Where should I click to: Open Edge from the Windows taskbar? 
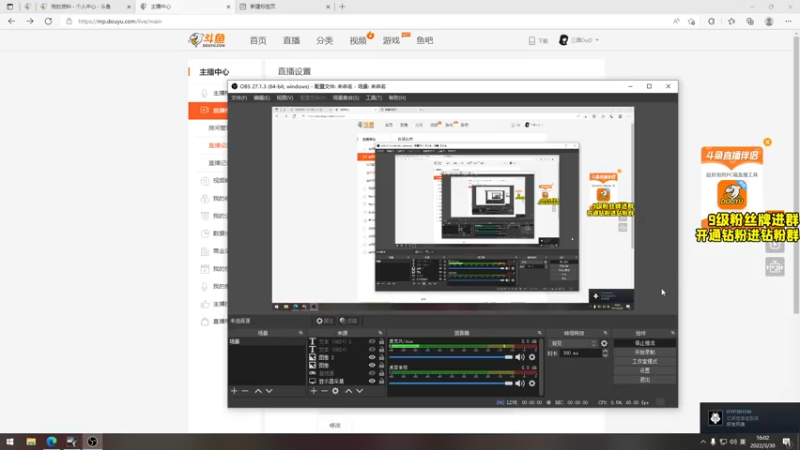coord(52,442)
